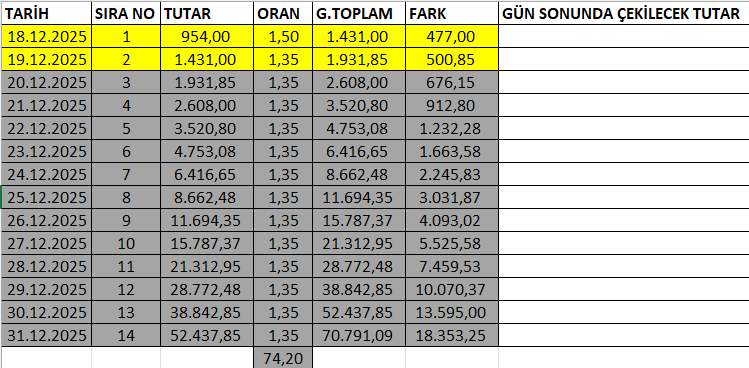Click the G.TOPLAM cell 28.772,48
Image resolution: width=749 pixels, height=368 pixels.
(x=359, y=266)
